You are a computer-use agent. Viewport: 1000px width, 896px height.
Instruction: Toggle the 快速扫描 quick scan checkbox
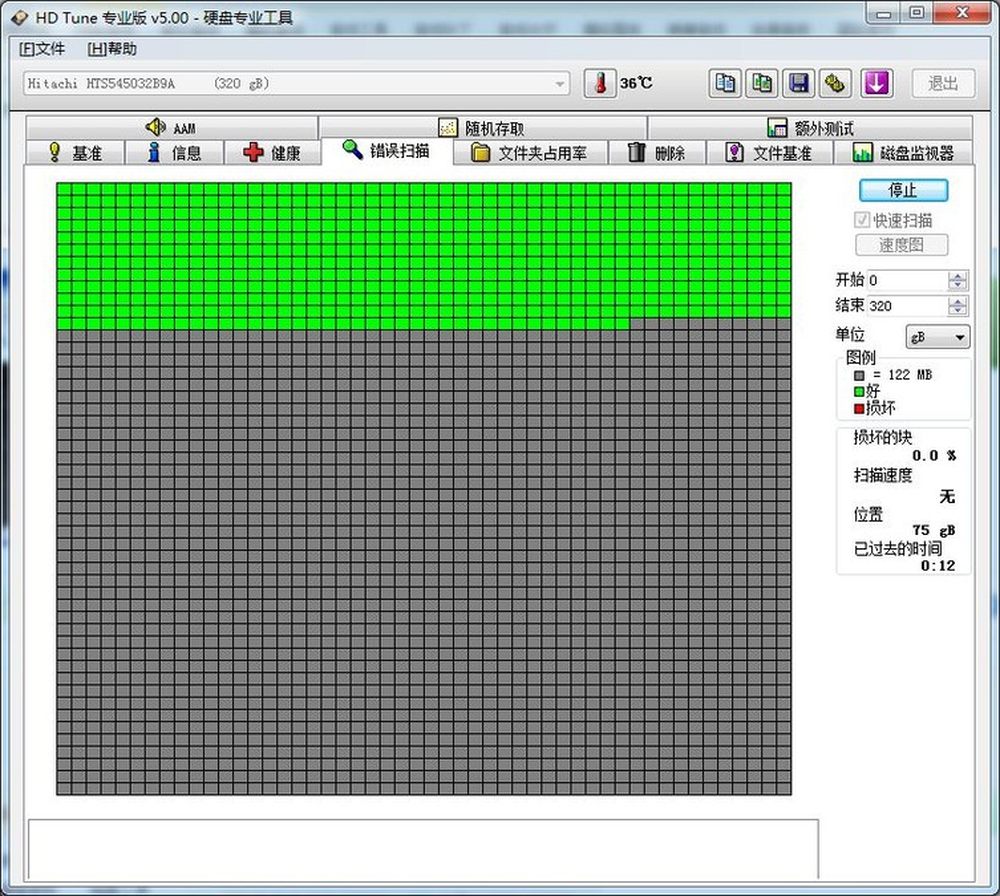tap(862, 220)
